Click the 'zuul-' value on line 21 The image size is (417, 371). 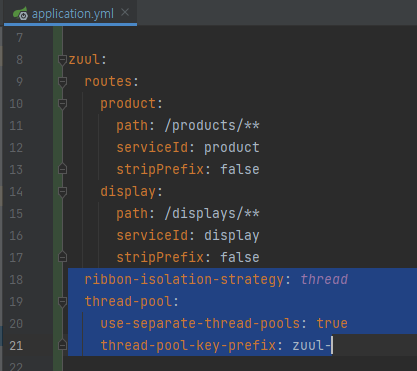[312, 346]
